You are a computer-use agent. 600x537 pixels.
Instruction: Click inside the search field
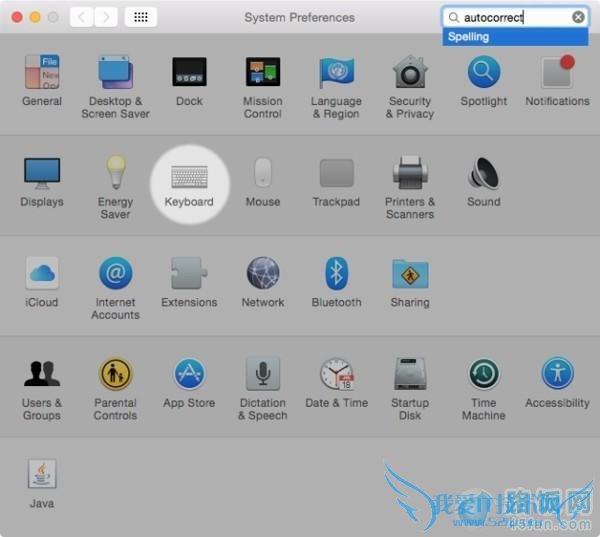[515, 17]
